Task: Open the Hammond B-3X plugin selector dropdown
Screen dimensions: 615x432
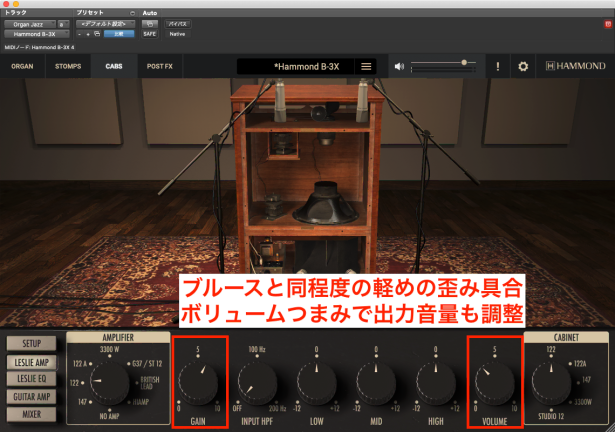Action: (x=35, y=33)
